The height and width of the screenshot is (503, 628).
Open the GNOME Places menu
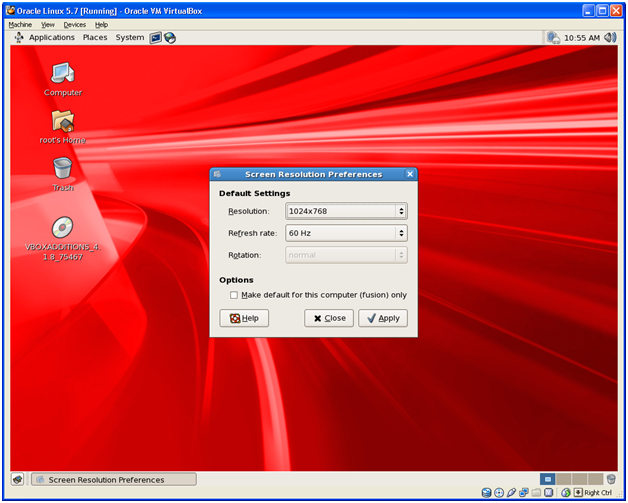pyautogui.click(x=95, y=38)
